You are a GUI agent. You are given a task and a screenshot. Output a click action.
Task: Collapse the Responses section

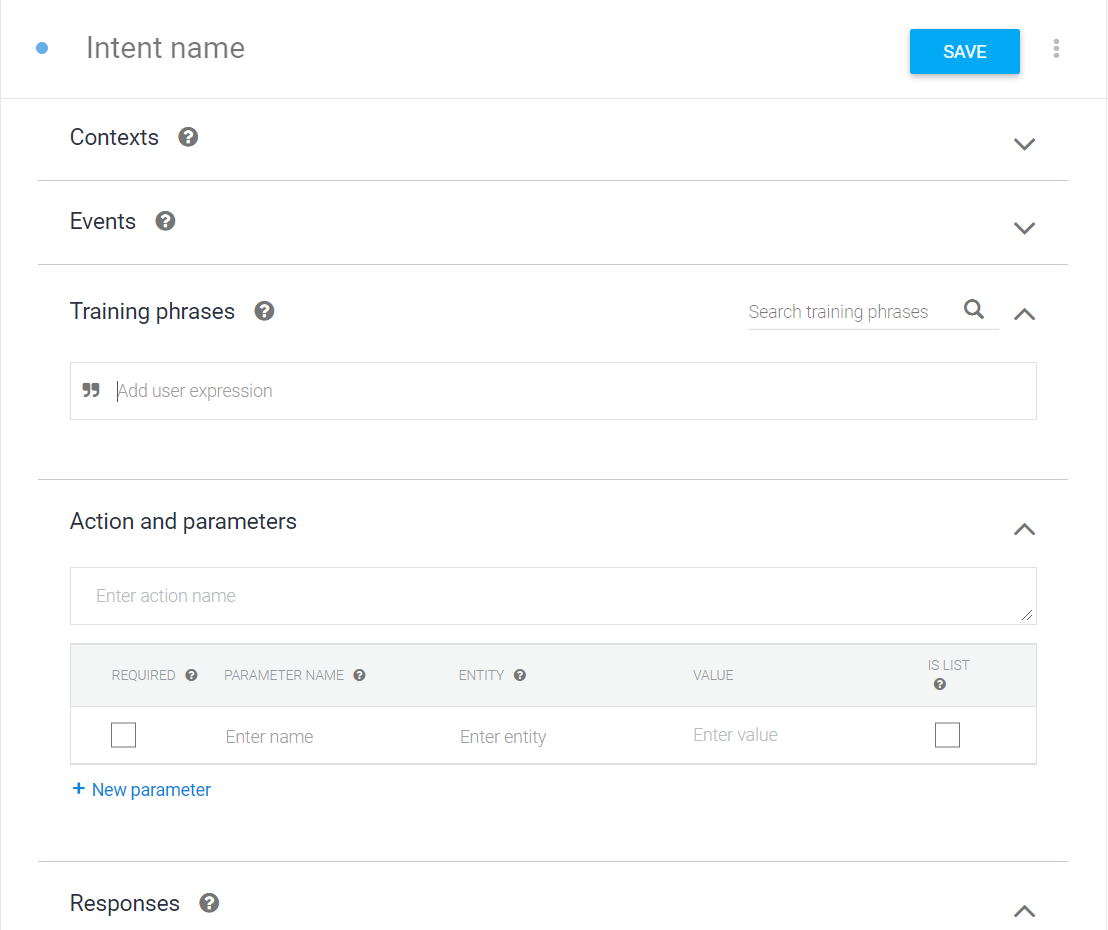coord(1025,911)
